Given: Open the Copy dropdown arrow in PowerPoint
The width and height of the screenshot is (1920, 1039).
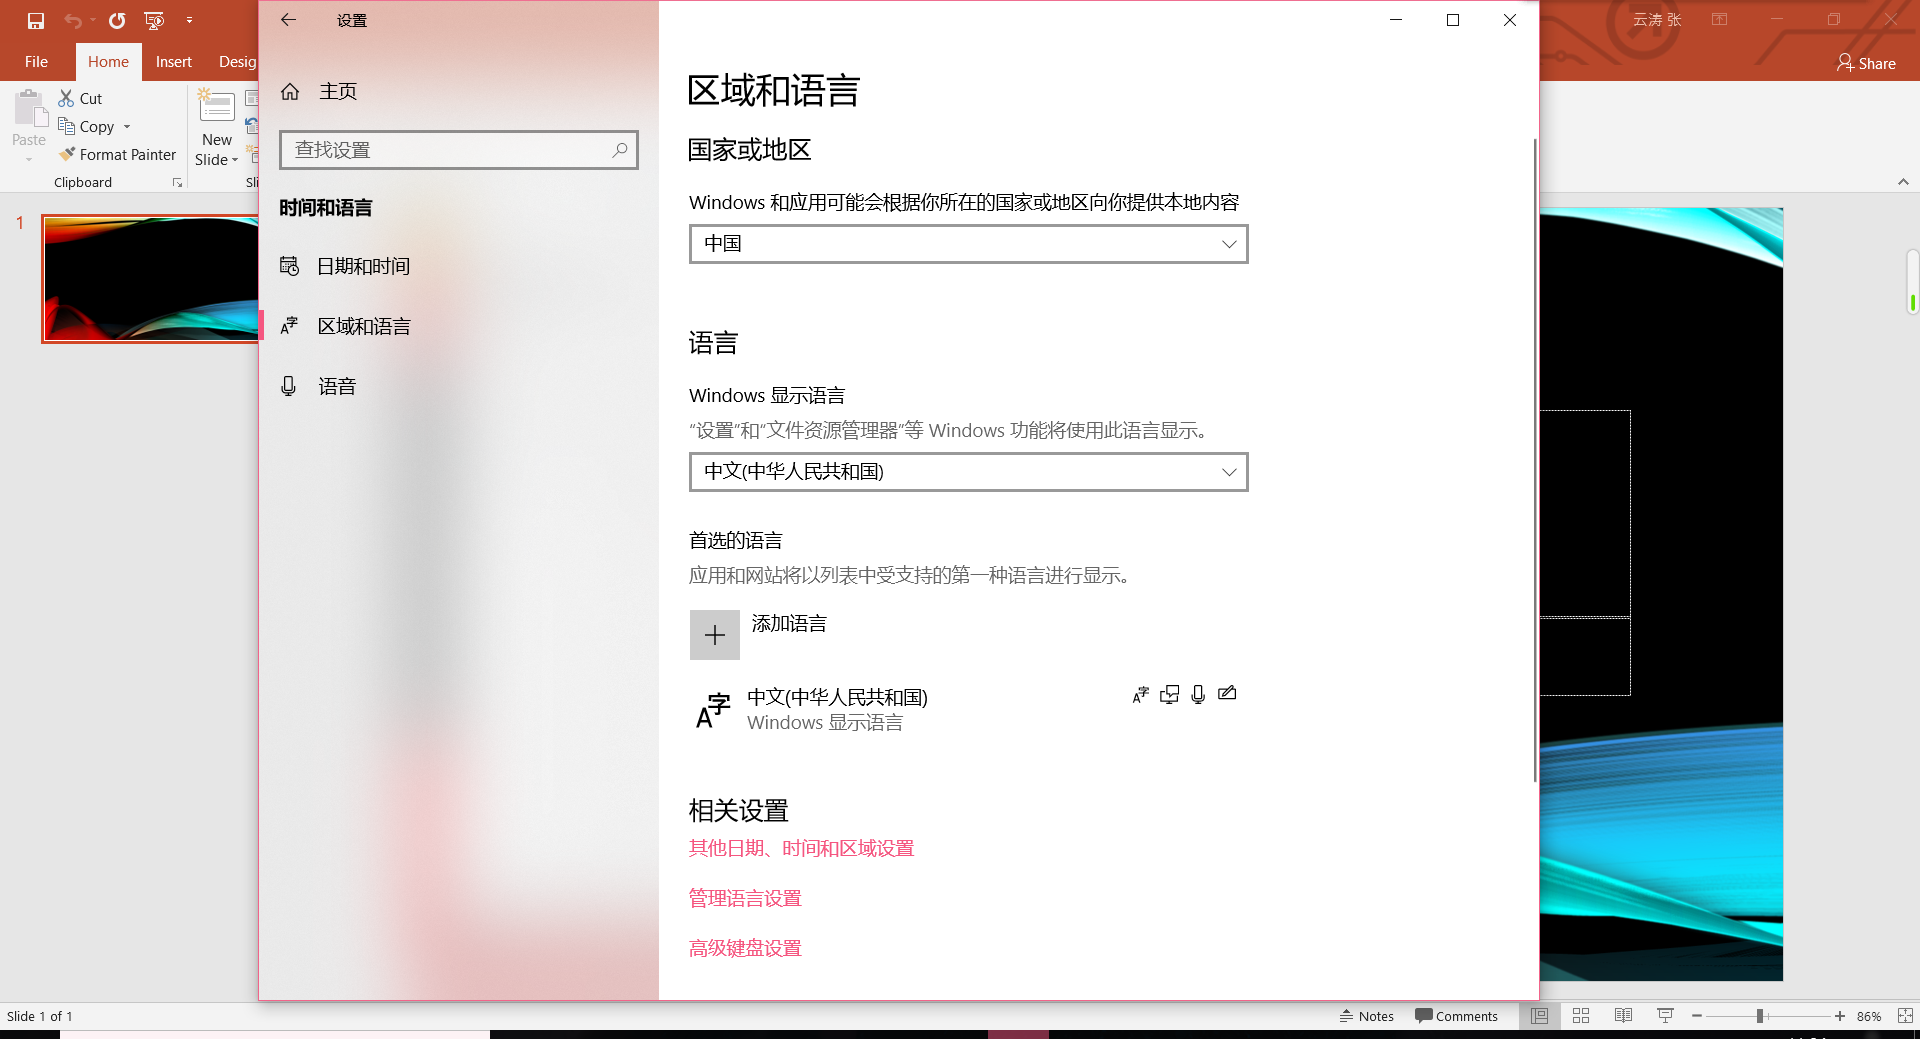Looking at the screenshot, I should point(127,127).
